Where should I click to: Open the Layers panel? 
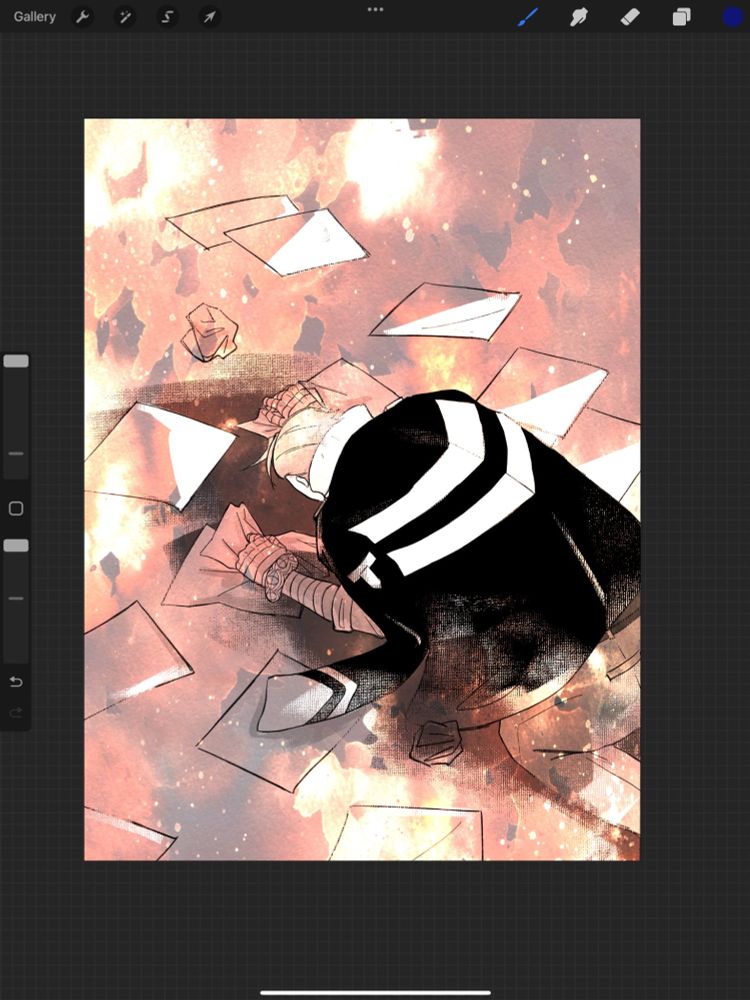(681, 17)
